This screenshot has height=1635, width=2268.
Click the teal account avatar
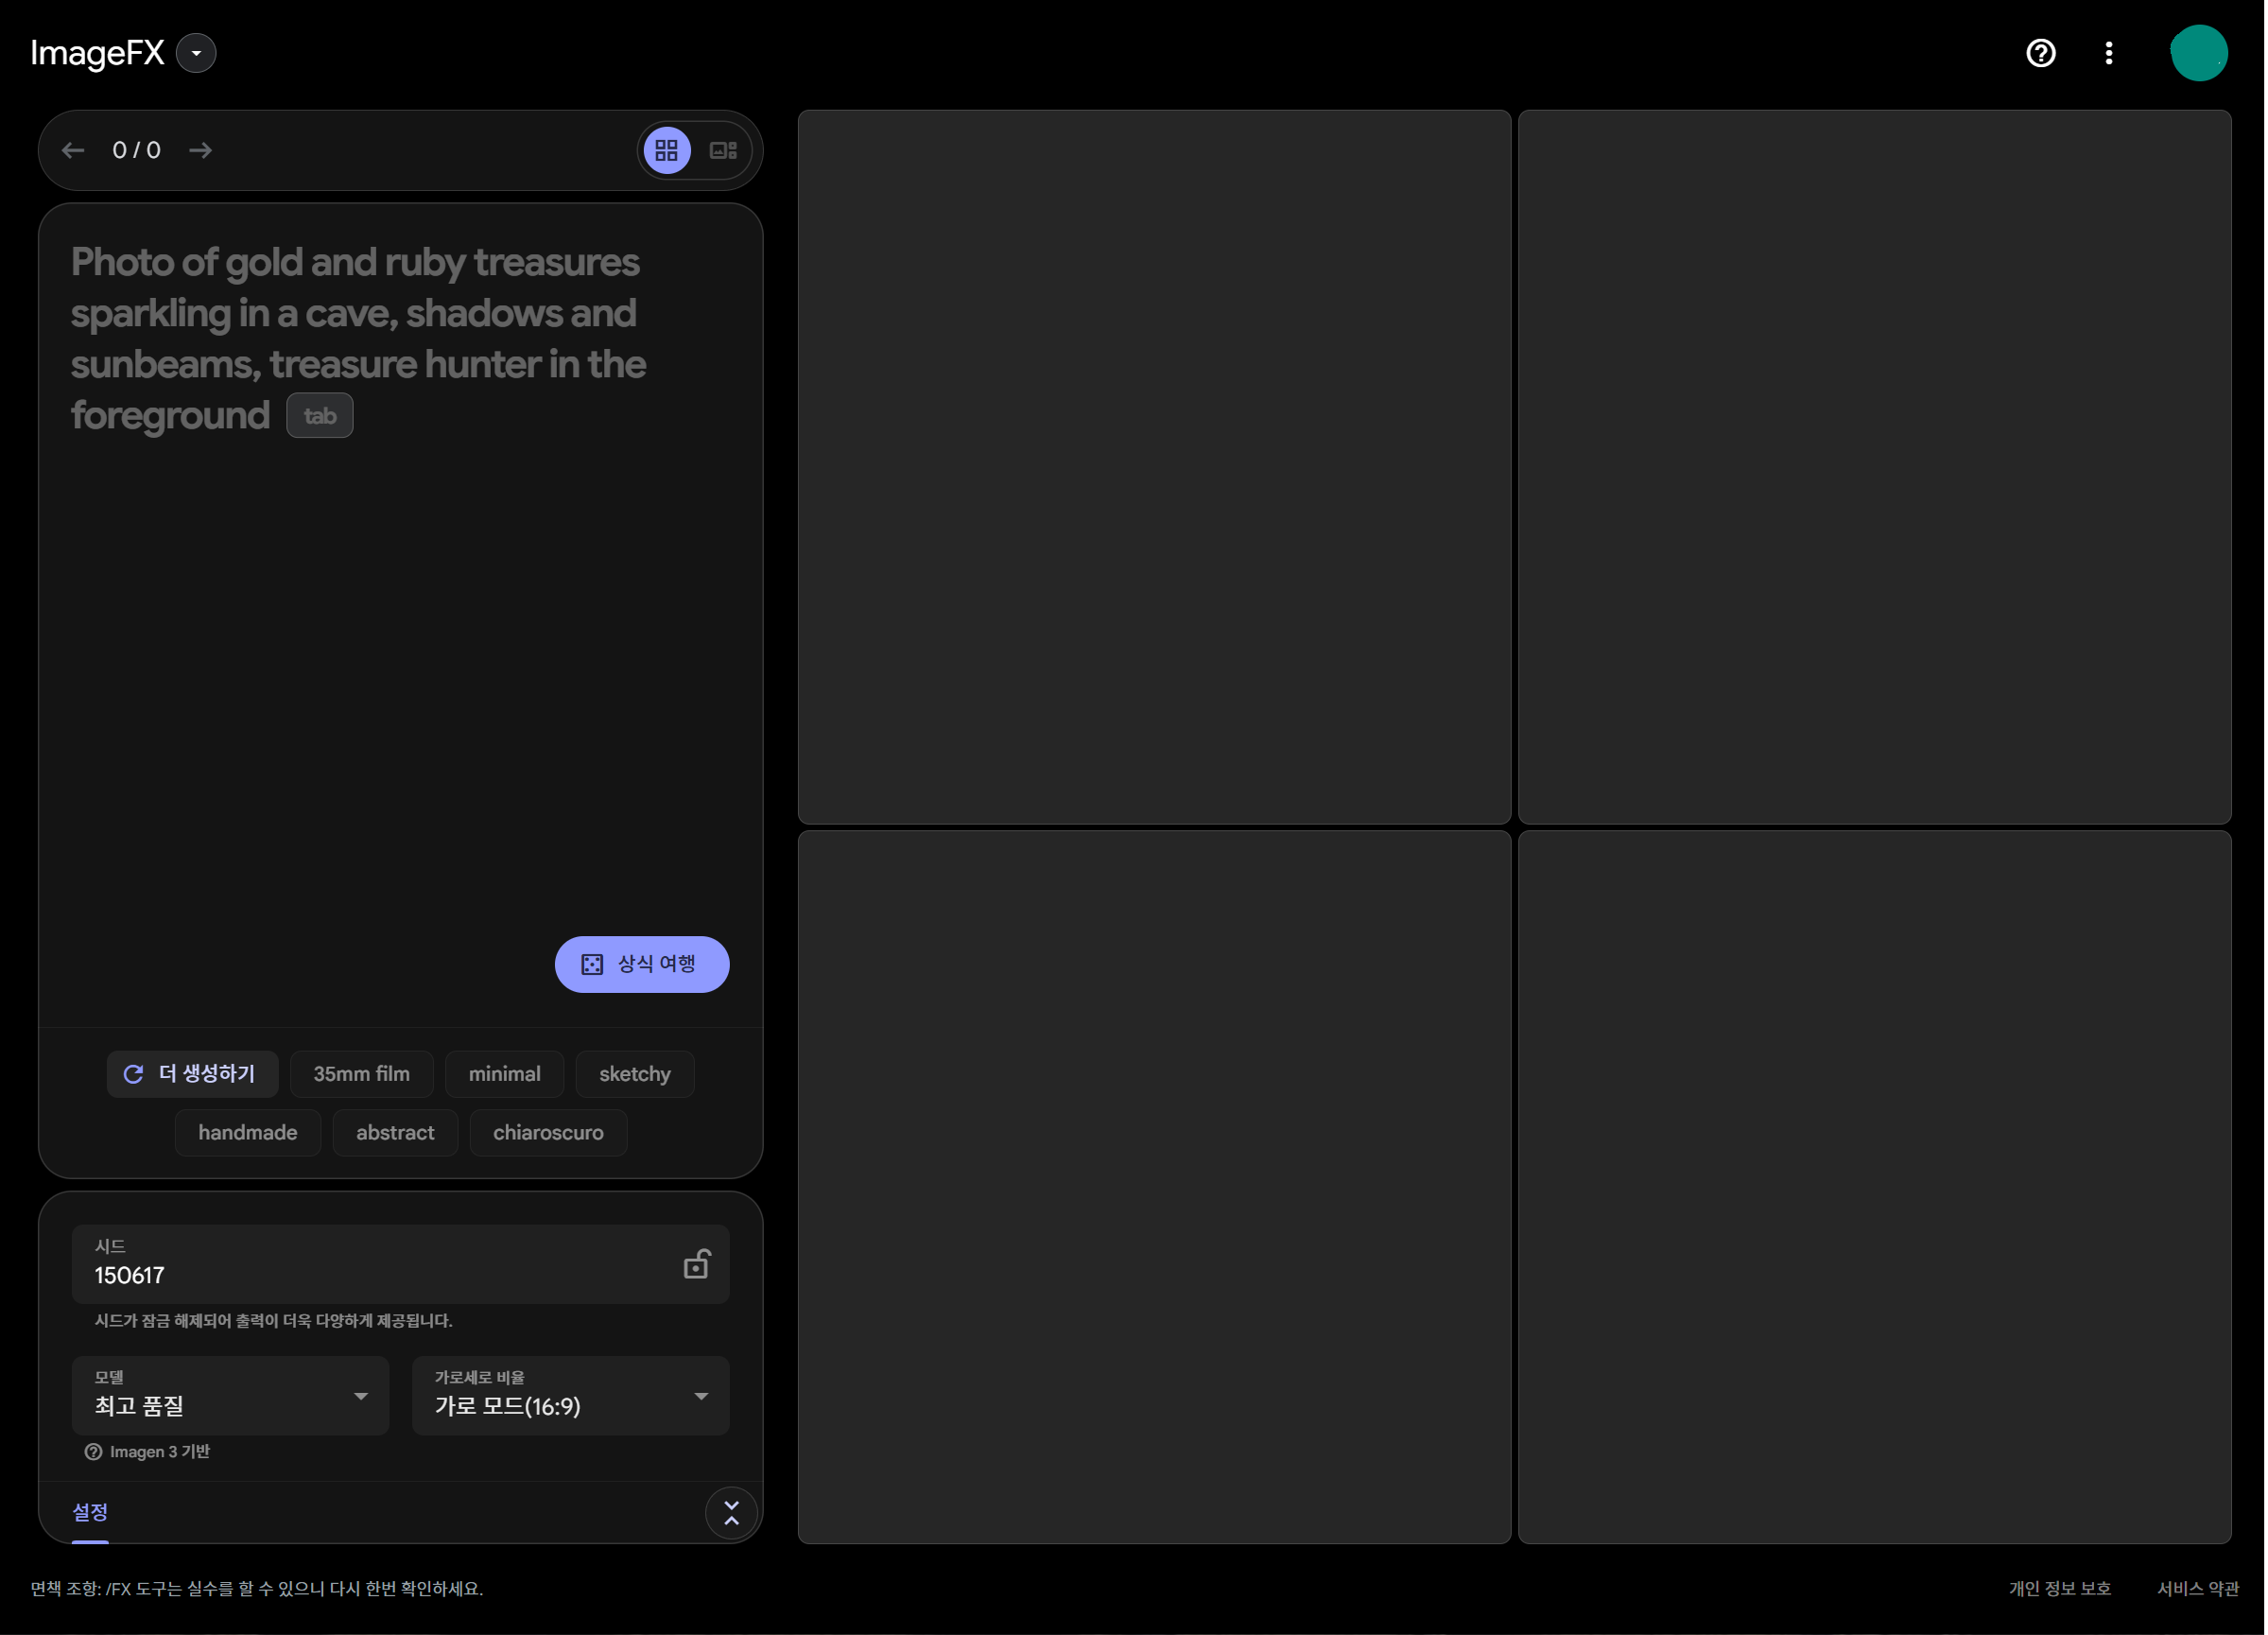click(x=2197, y=53)
